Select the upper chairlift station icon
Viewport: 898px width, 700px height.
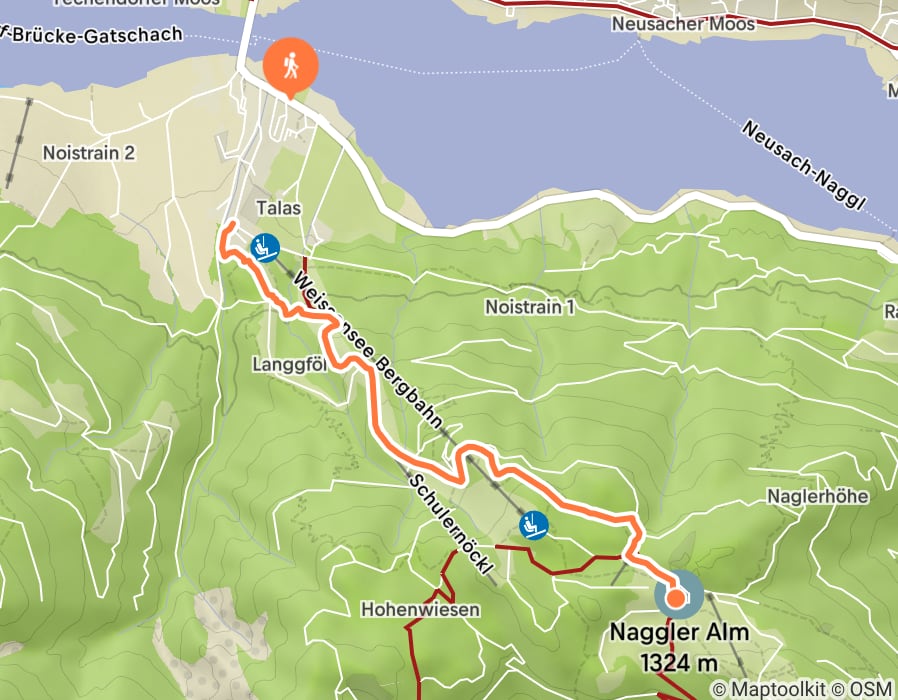(x=534, y=525)
